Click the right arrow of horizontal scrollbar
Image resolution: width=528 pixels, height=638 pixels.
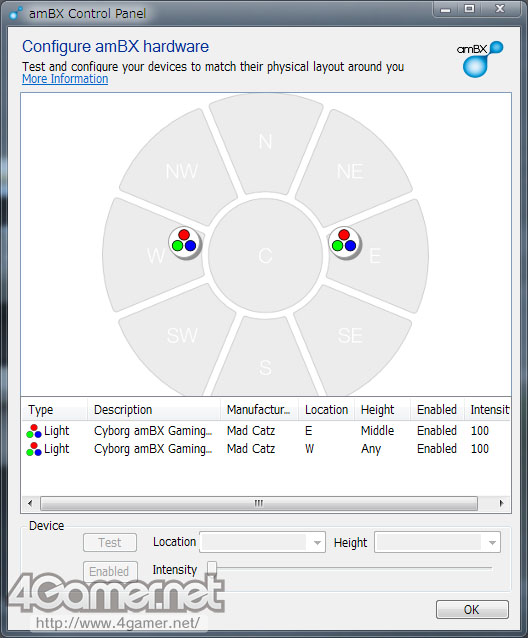coord(502,503)
